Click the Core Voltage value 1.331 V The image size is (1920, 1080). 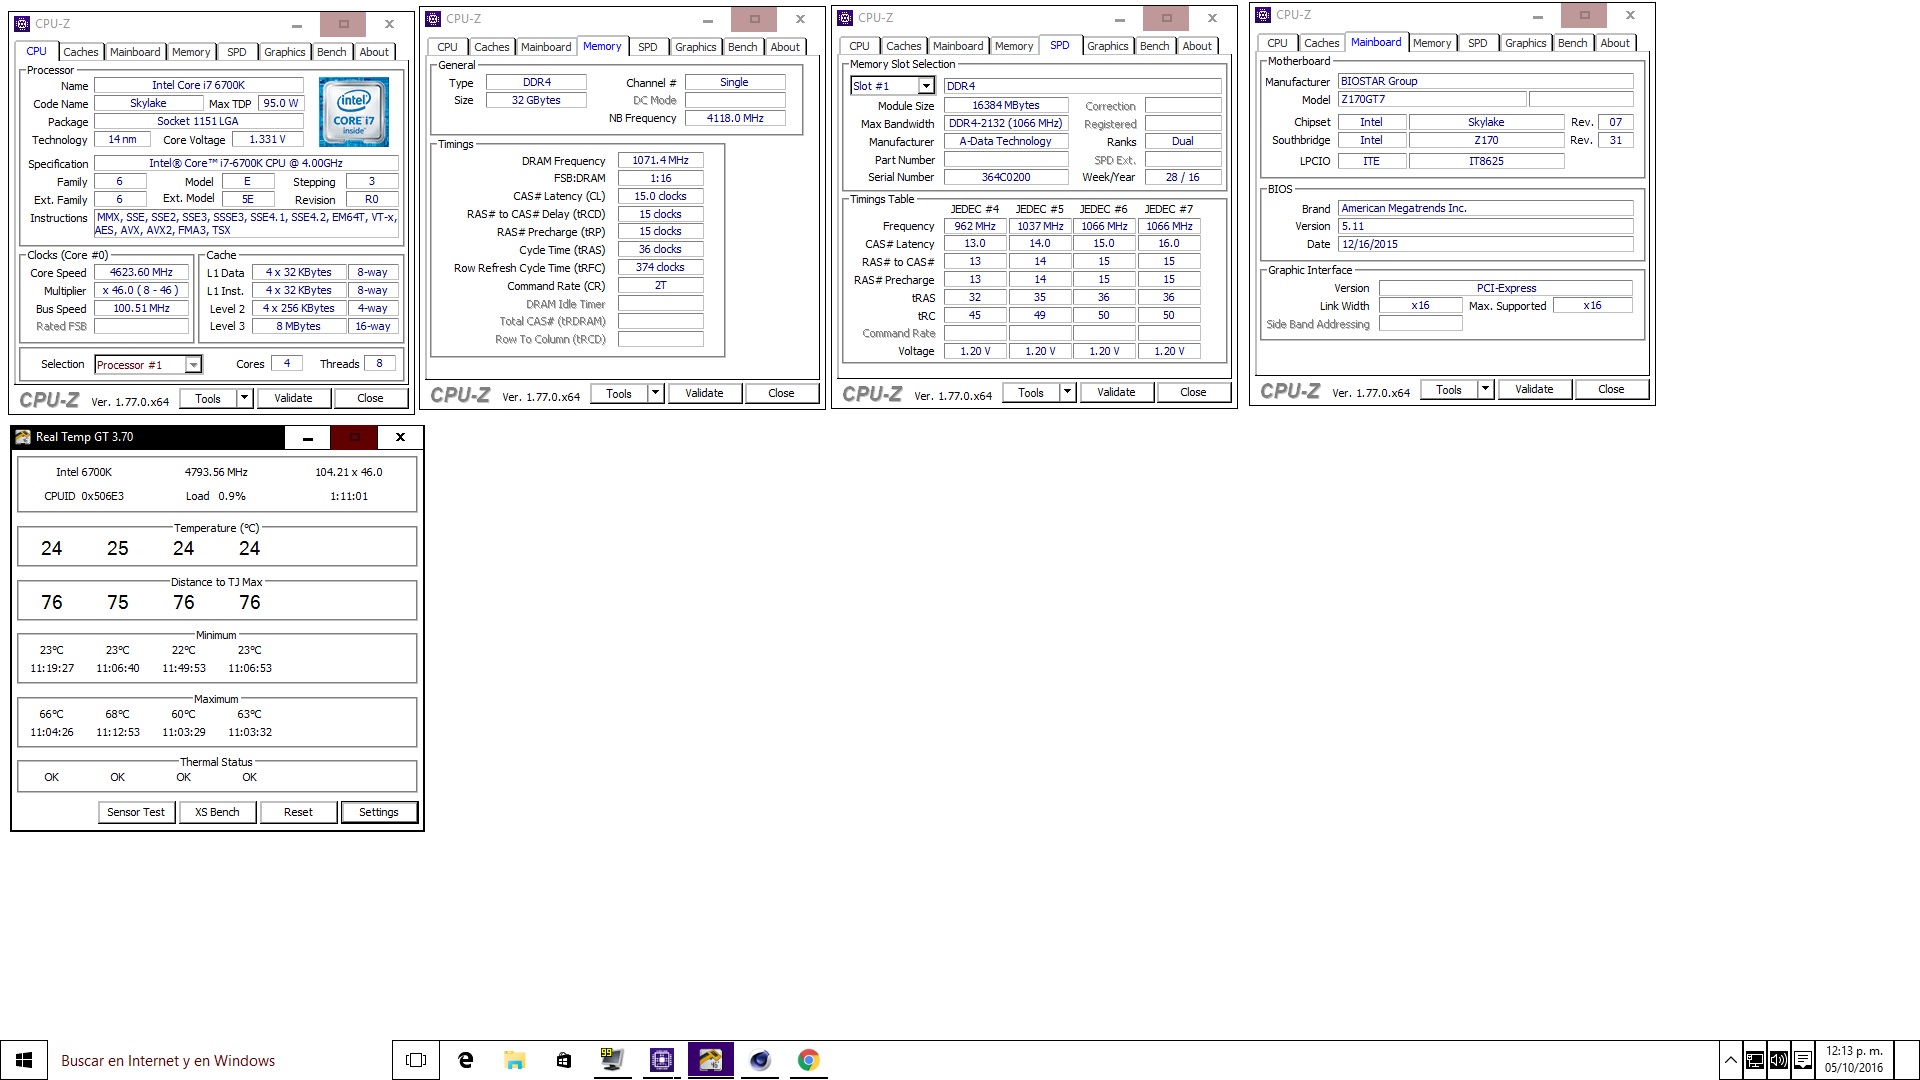tap(267, 140)
